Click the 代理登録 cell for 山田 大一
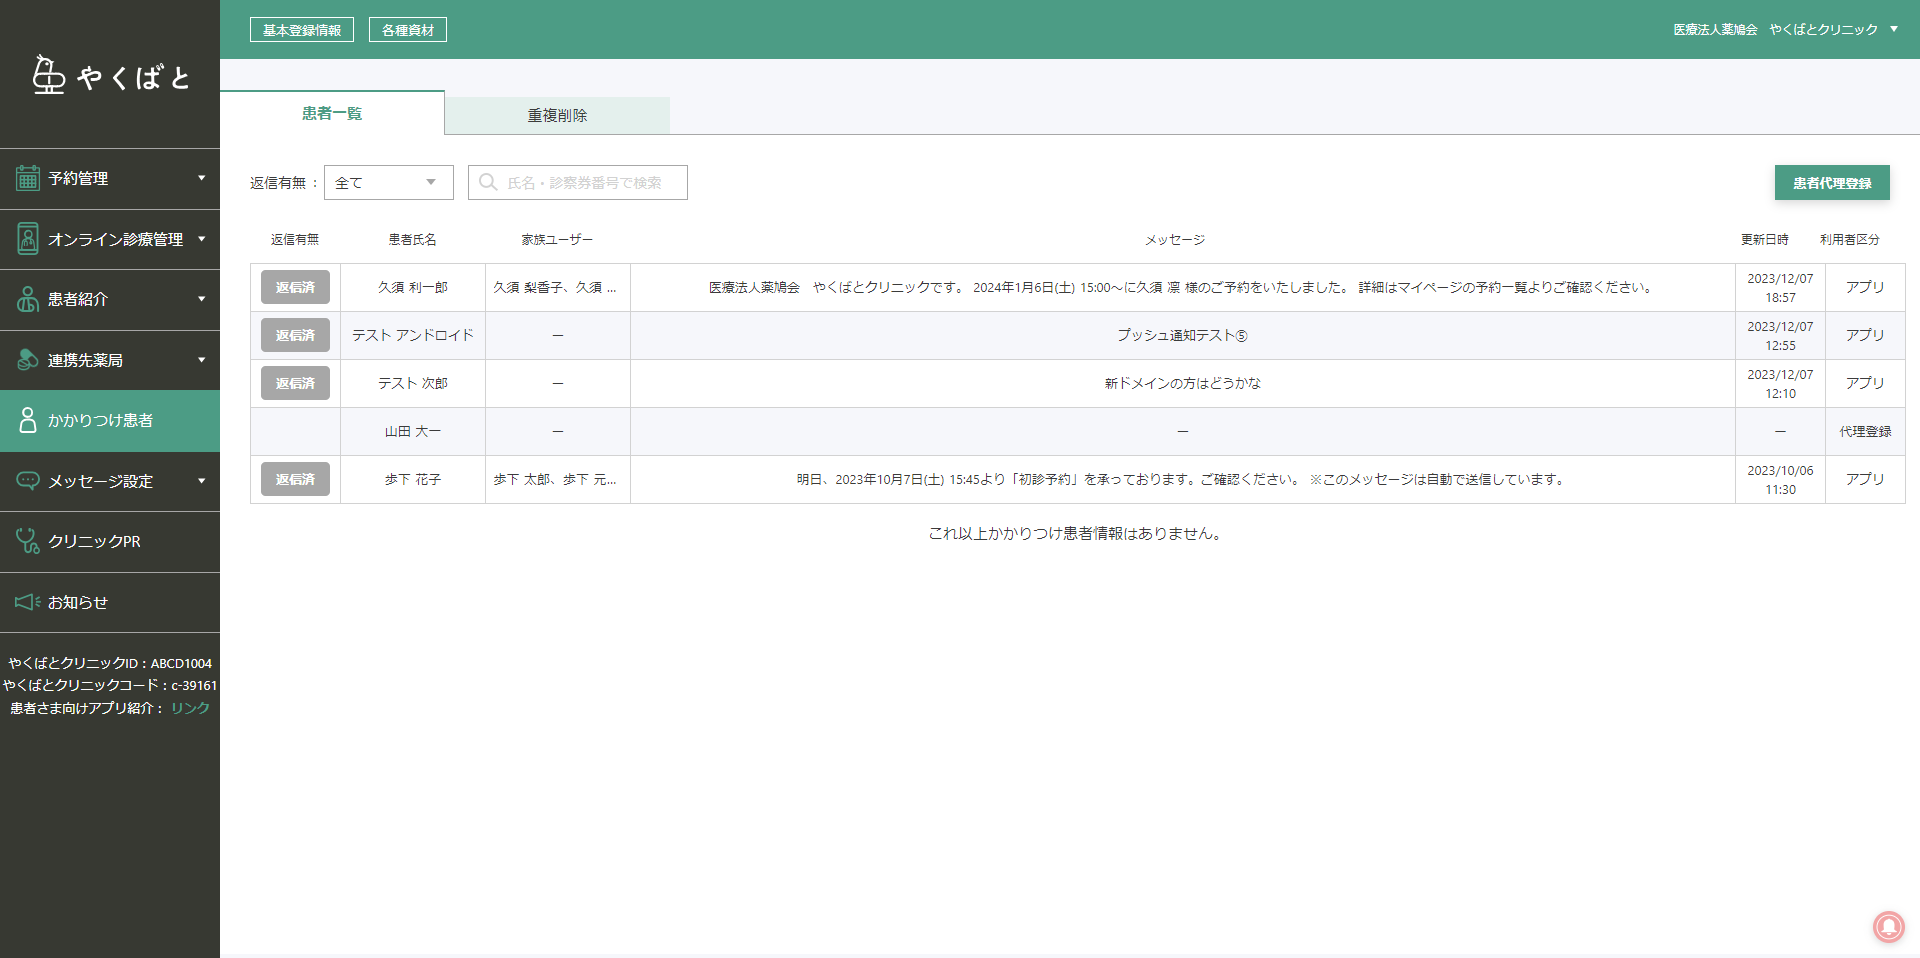 (1865, 431)
